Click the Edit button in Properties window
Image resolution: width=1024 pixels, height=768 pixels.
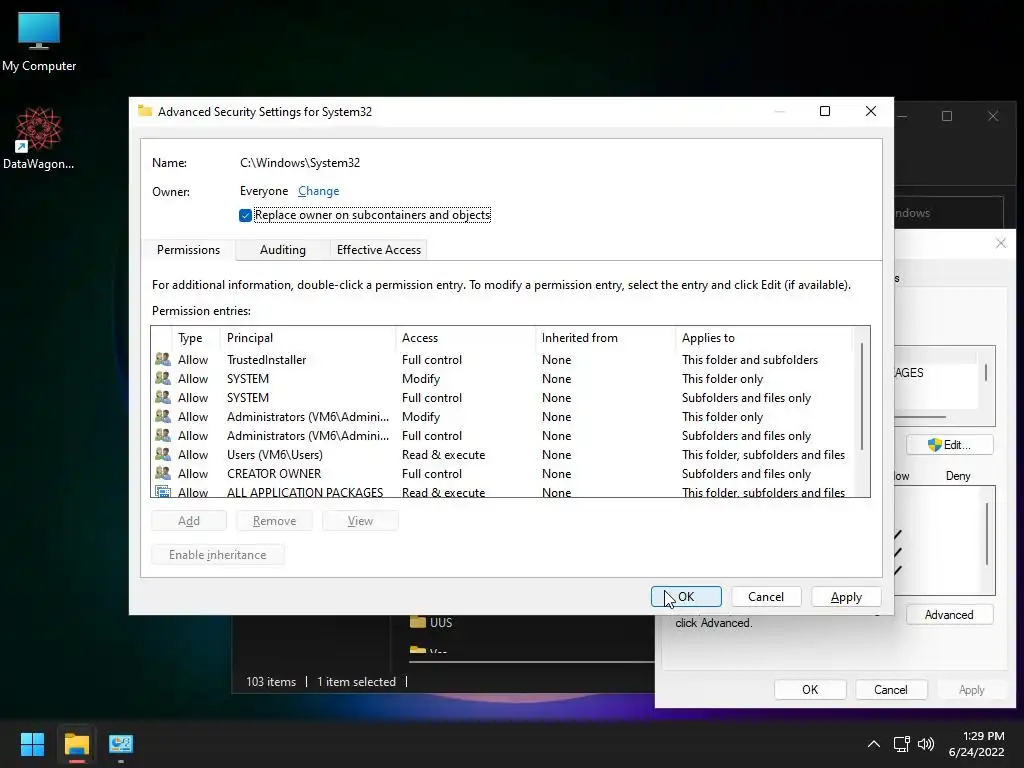click(950, 445)
